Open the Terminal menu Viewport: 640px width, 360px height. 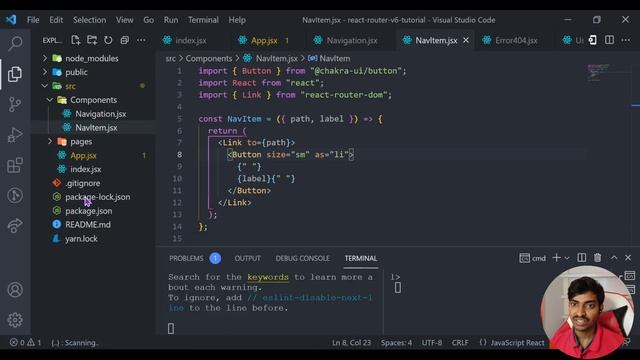(203, 20)
